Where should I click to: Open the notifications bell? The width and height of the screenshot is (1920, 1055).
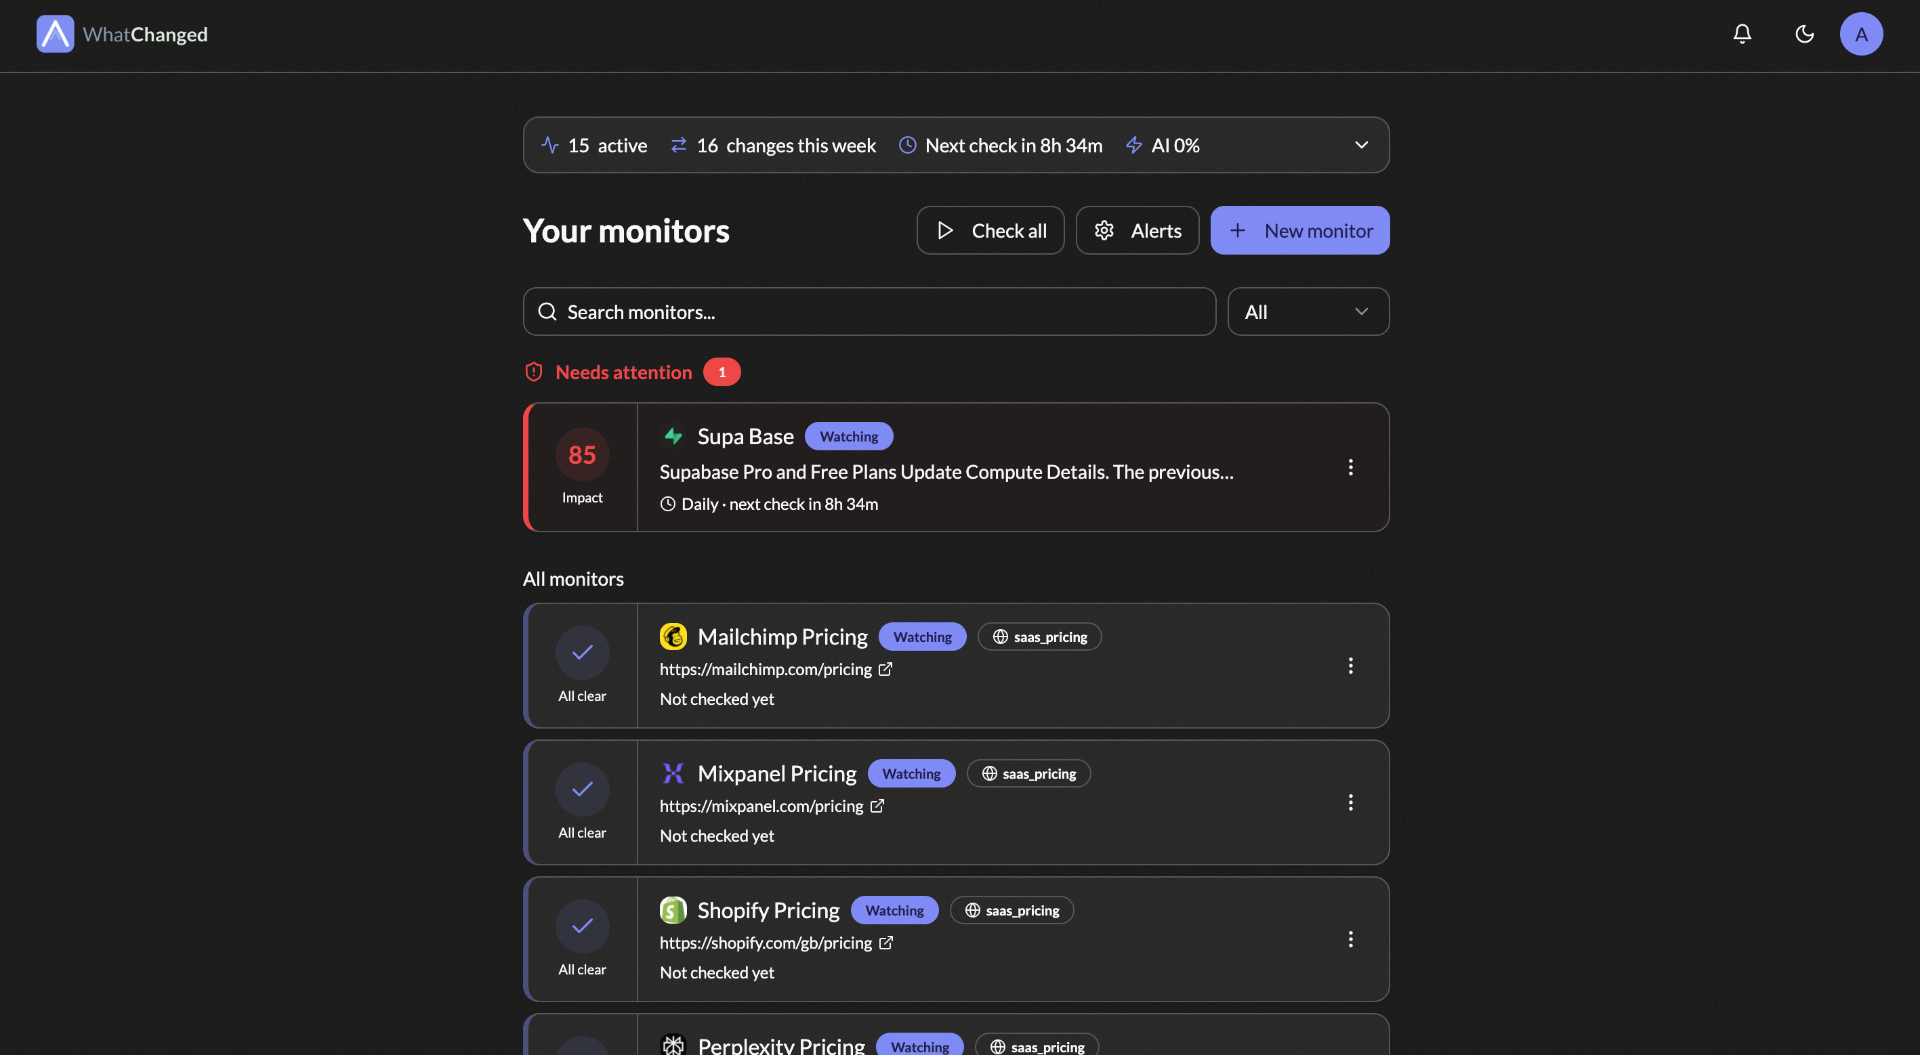(x=1741, y=33)
